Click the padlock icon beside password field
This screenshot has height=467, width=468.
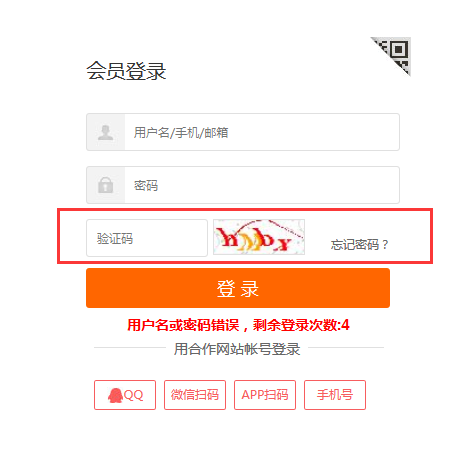(x=105, y=185)
